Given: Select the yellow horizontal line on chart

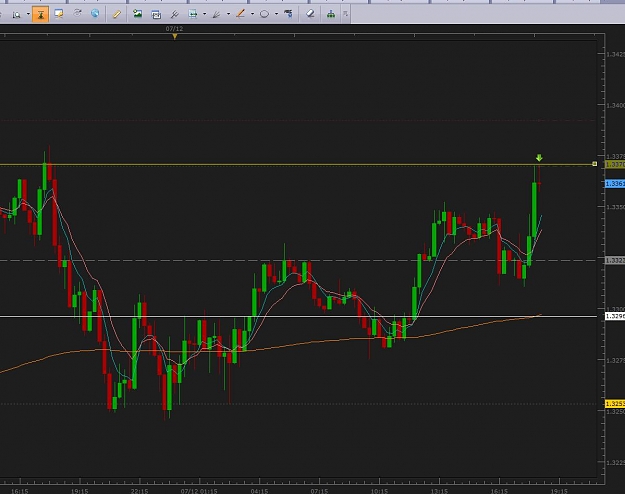Looking at the screenshot, I should 296,164.
